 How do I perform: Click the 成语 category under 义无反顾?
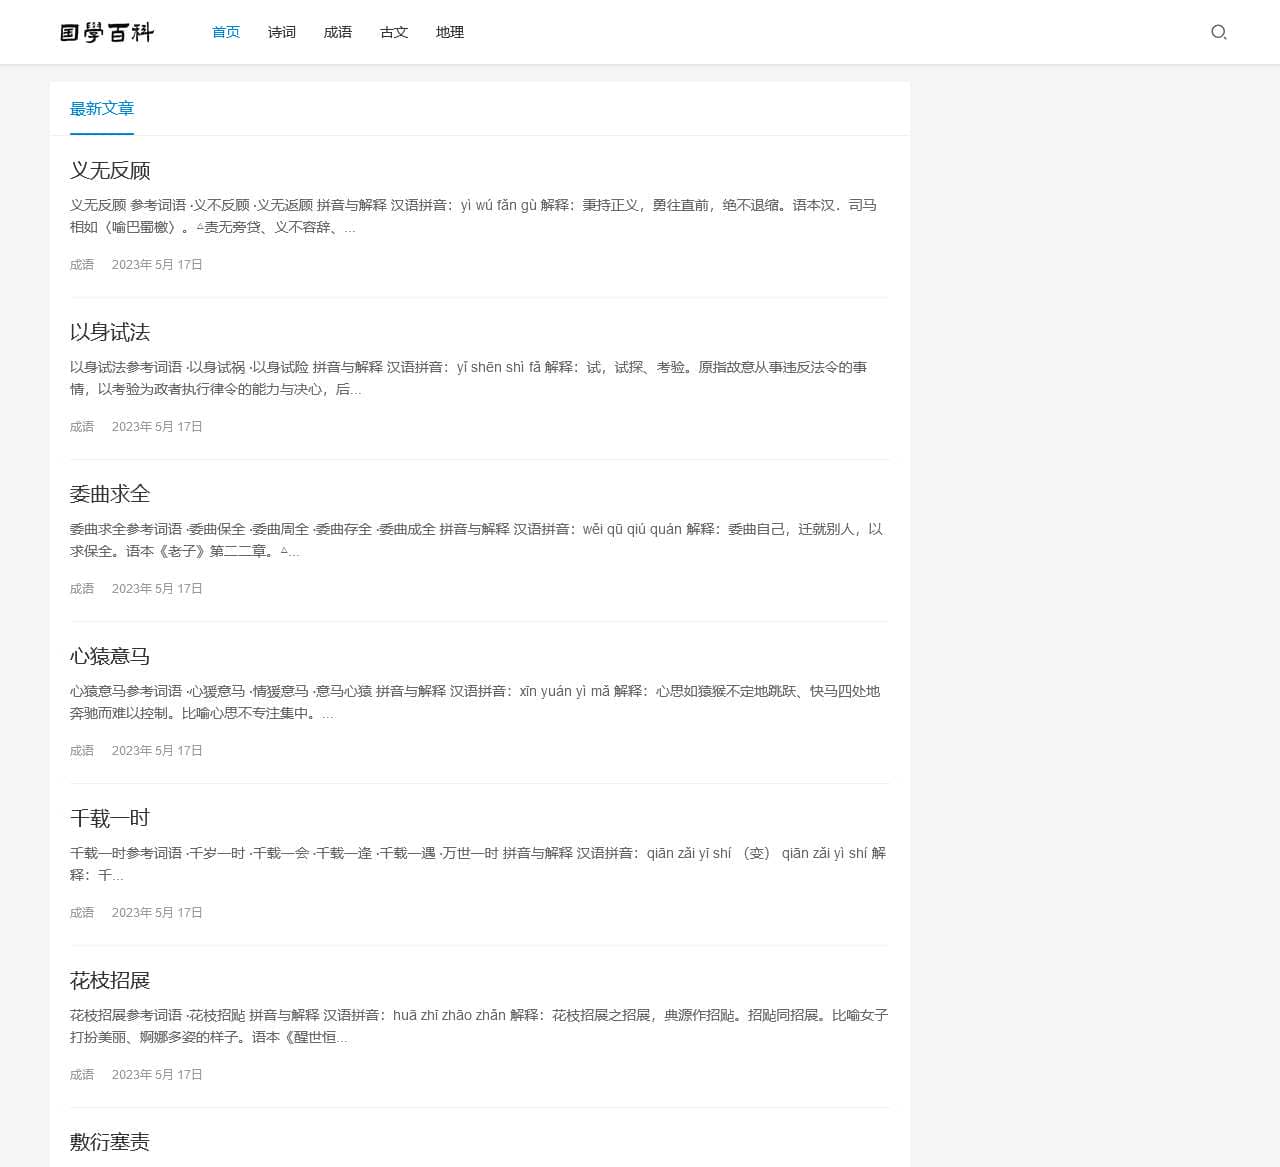point(82,264)
